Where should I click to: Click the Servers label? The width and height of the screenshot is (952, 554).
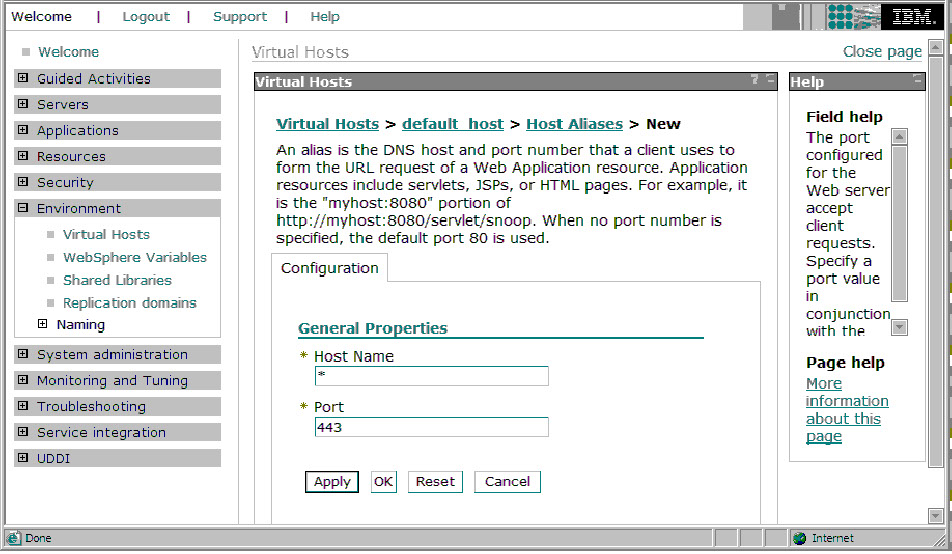click(x=63, y=104)
